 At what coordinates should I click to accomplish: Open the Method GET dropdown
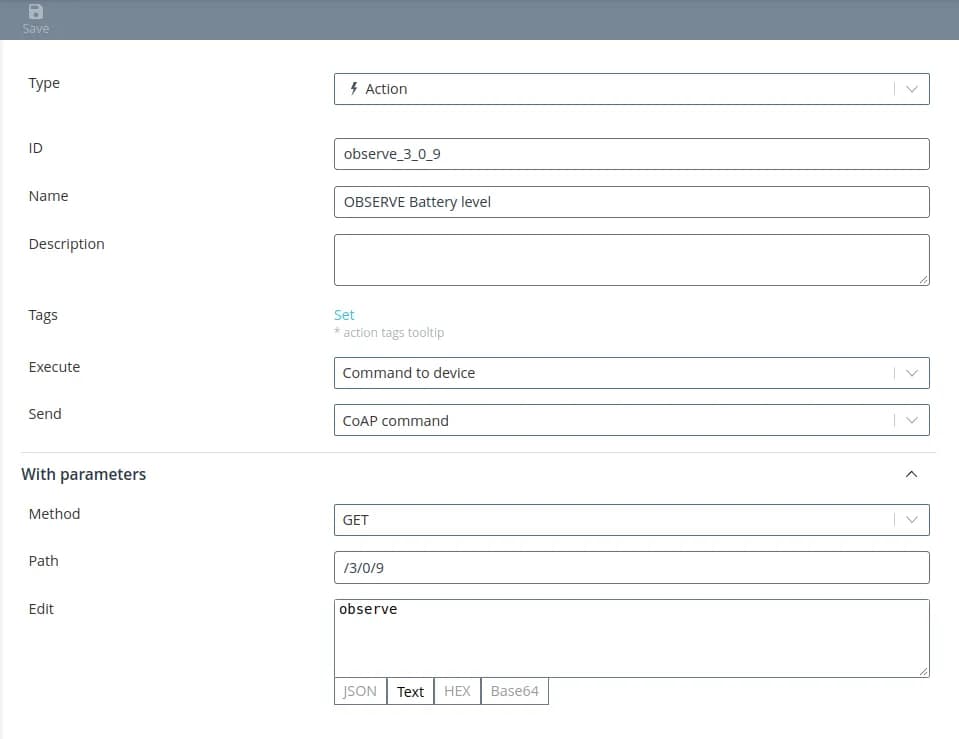[630, 520]
